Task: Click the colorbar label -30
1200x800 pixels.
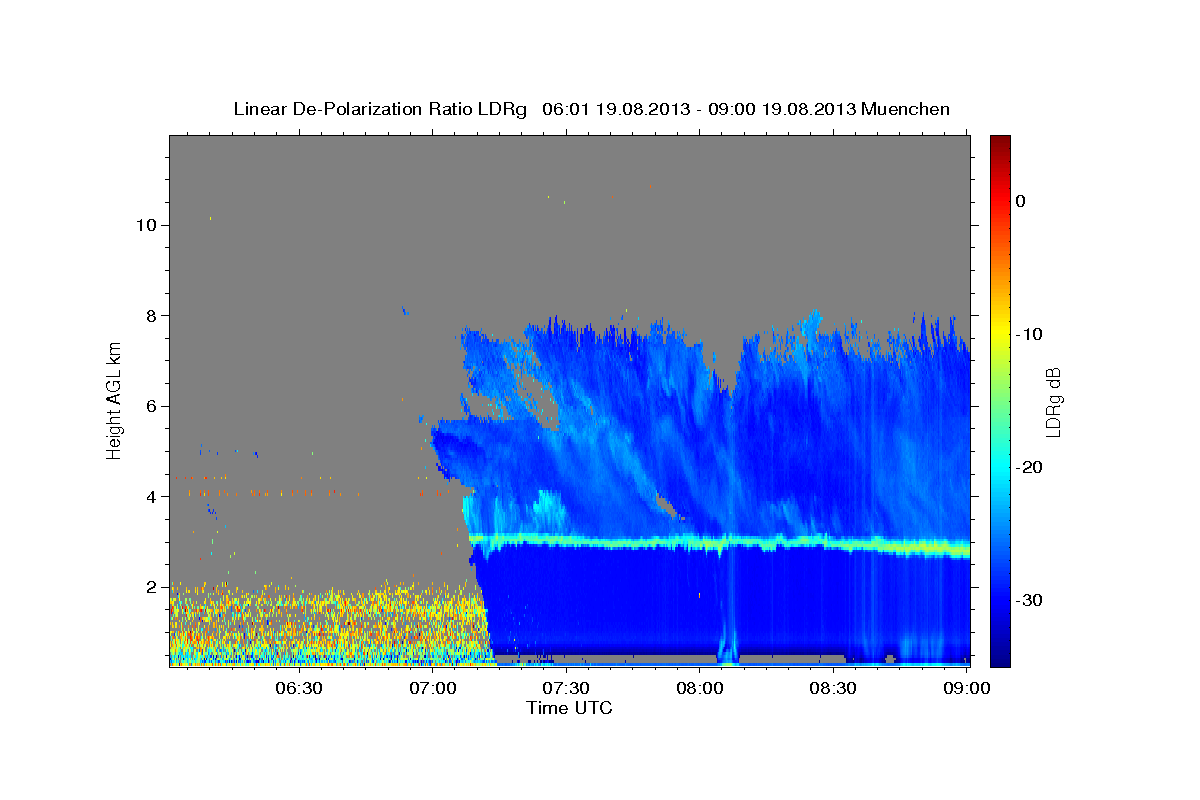Action: point(1028,600)
